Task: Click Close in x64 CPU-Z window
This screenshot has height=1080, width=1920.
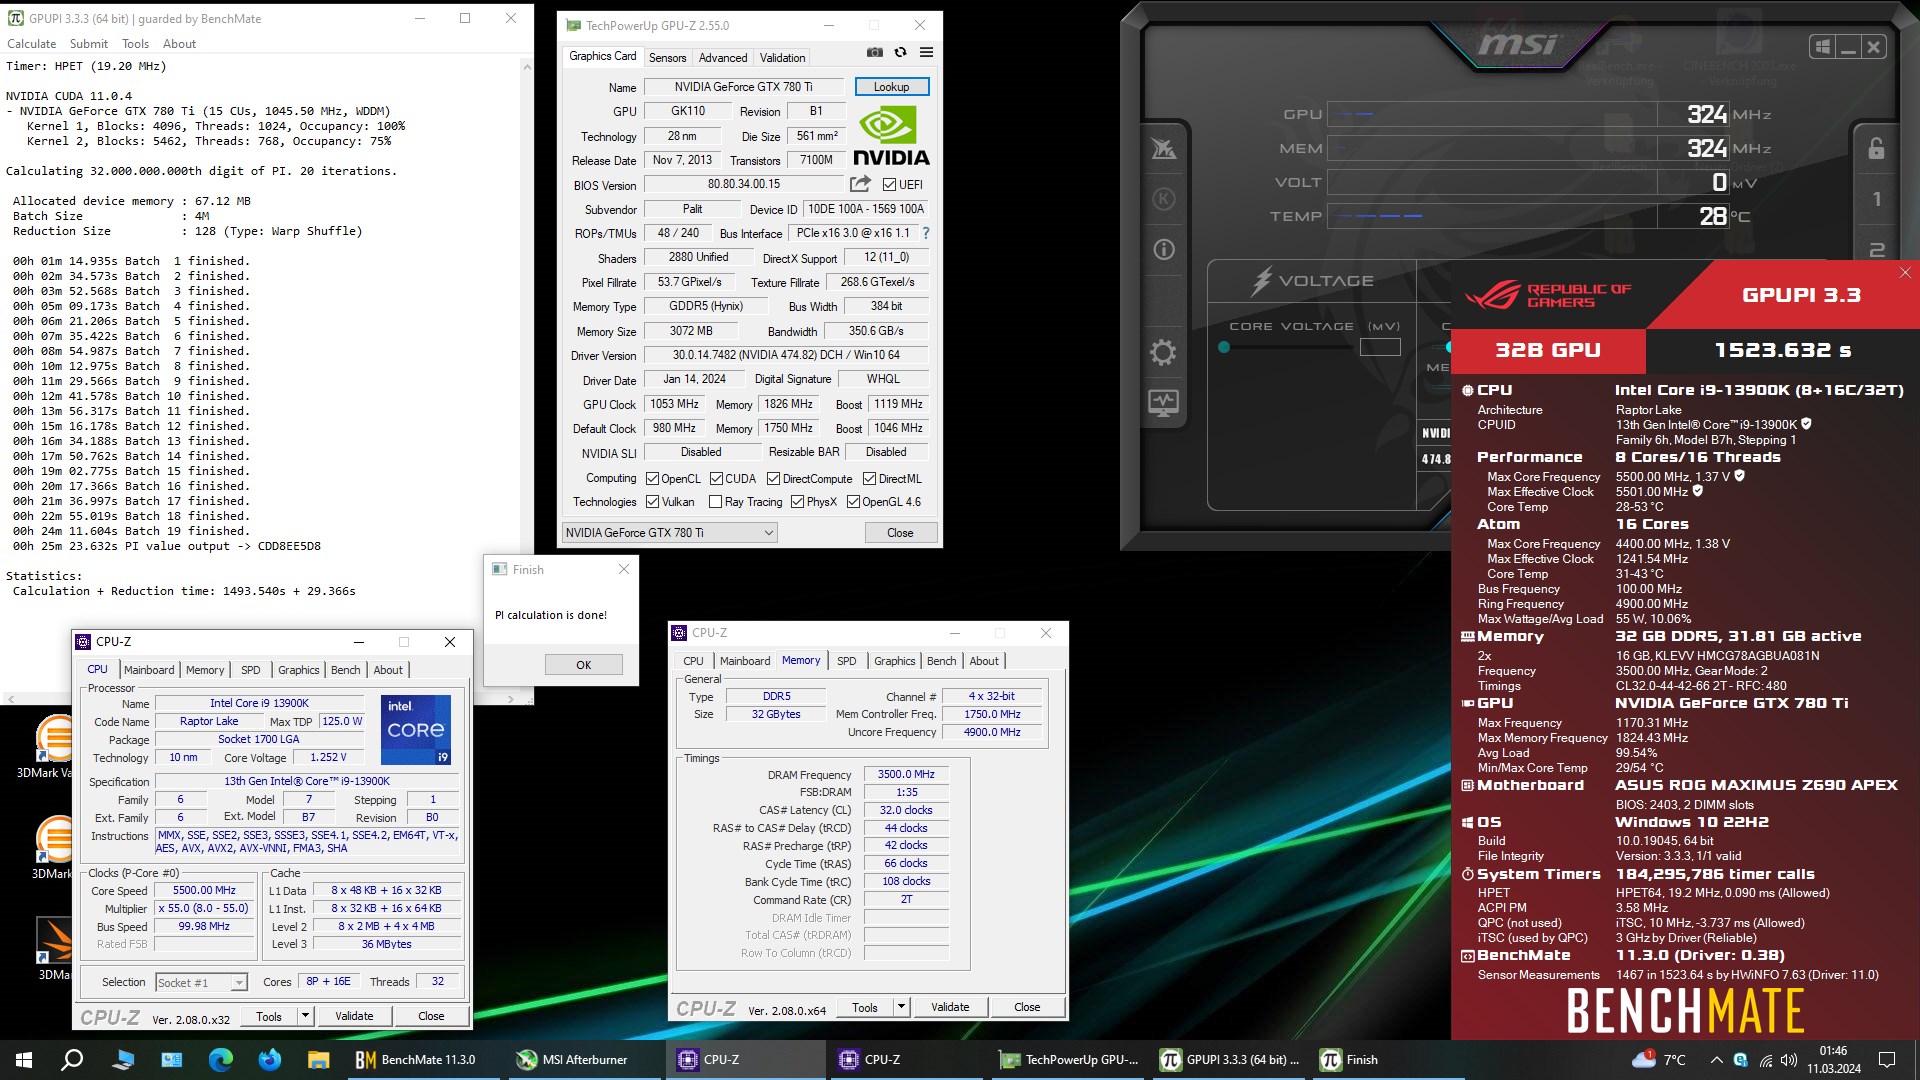Action: point(1027,1007)
